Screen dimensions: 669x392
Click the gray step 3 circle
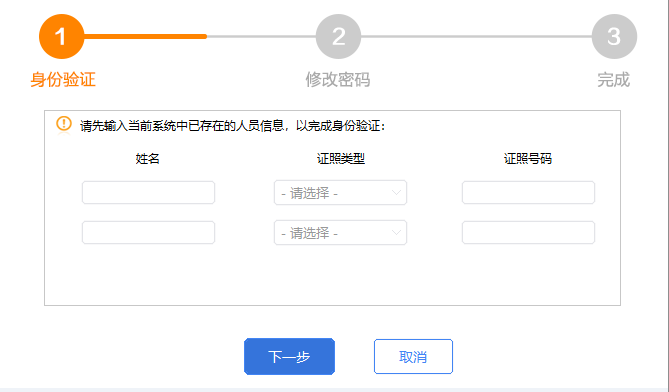coord(614,36)
